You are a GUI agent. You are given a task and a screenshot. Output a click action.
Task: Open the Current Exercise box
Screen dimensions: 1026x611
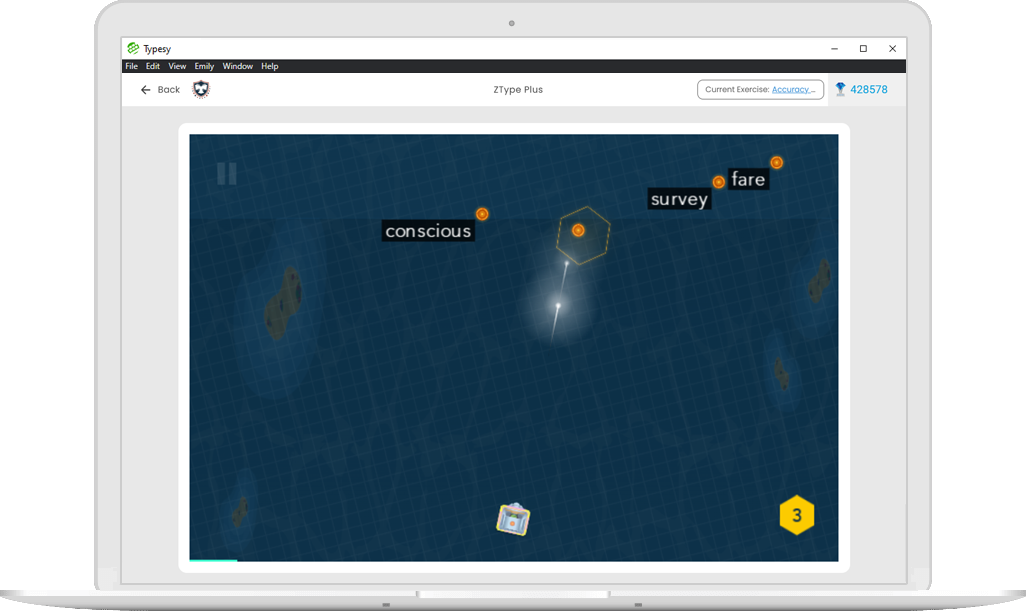(760, 90)
